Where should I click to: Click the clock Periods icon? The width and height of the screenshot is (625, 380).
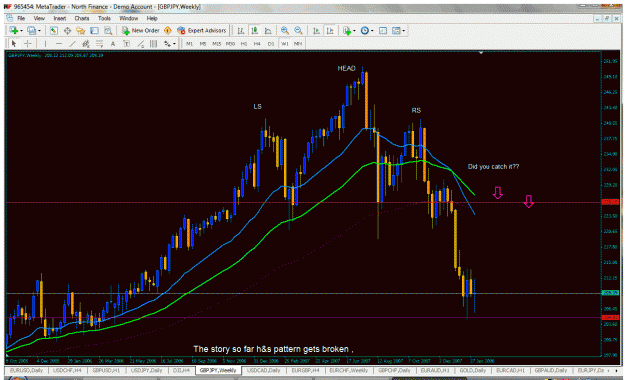[x=364, y=30]
